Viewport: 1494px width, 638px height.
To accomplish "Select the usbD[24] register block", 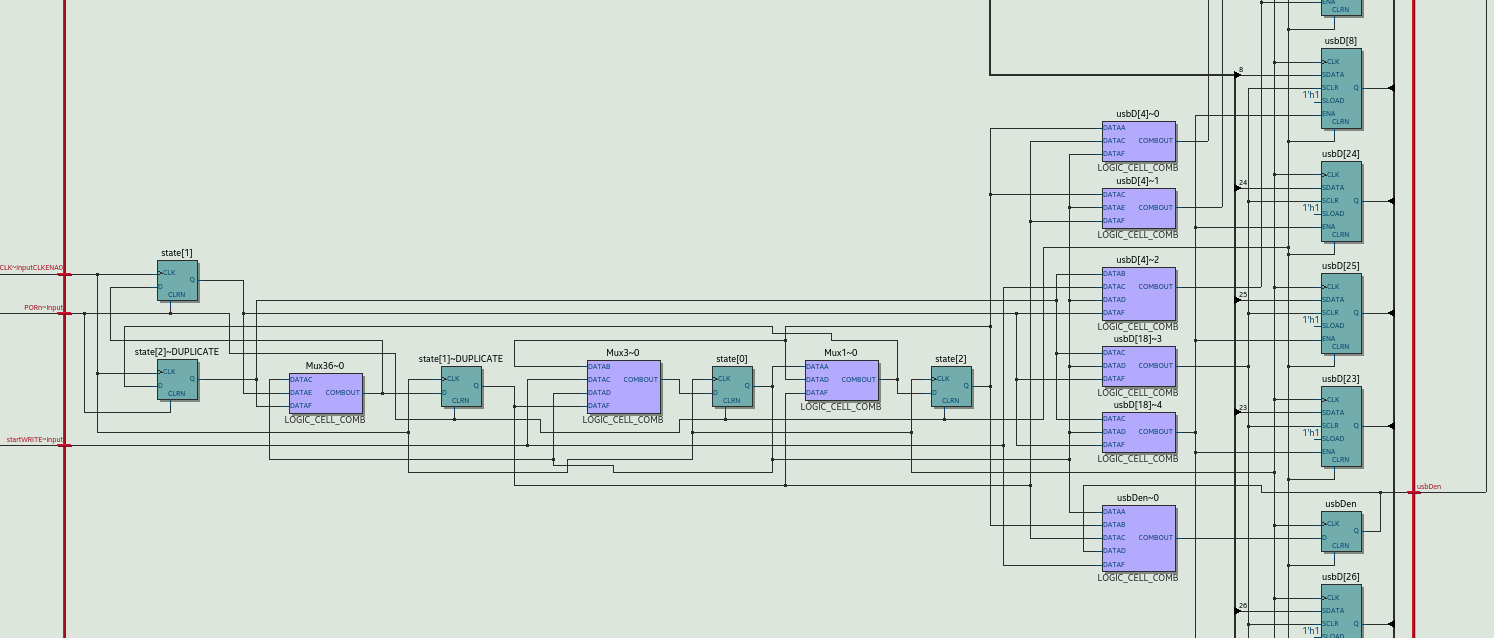I will [x=1341, y=201].
